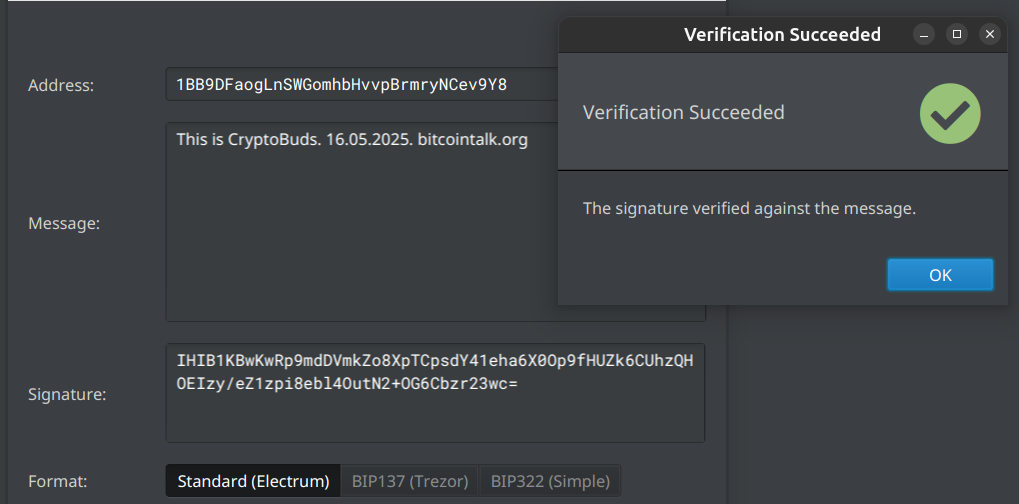Click the signature string starting with IHIB1KBw
The image size is (1019, 504).
tap(435, 372)
